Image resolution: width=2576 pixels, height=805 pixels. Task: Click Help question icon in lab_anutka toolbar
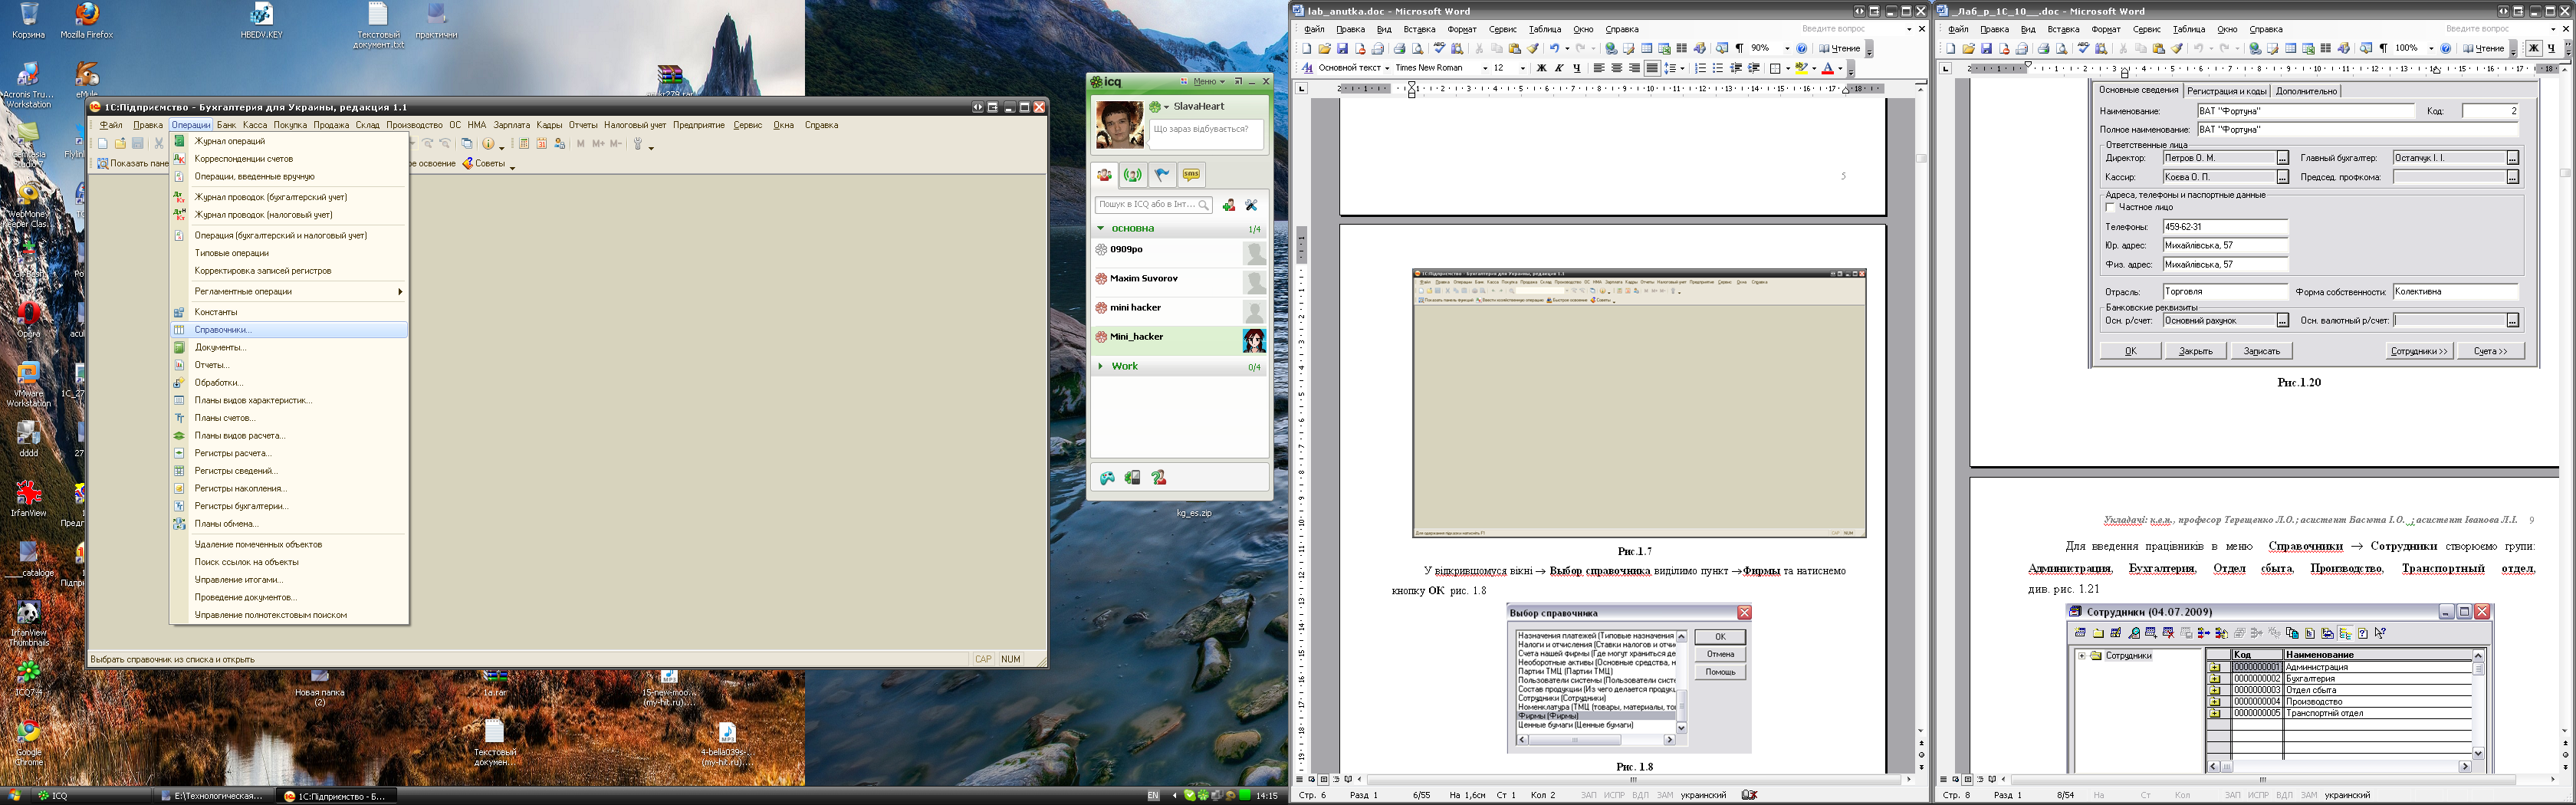1802,48
